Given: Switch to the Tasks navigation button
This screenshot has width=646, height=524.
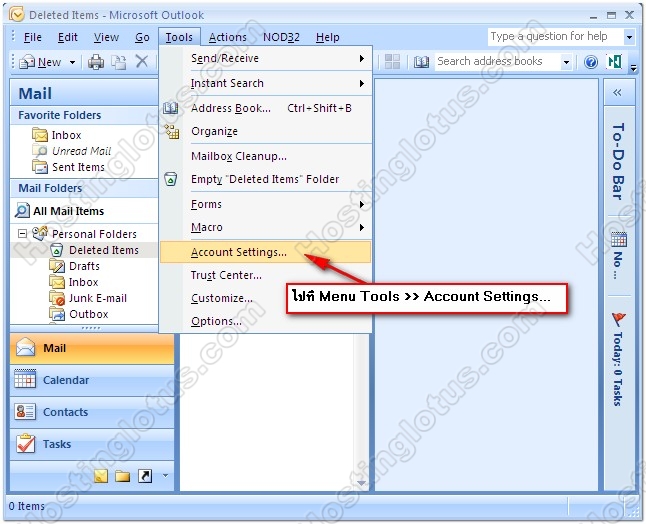Looking at the screenshot, I should (x=92, y=444).
